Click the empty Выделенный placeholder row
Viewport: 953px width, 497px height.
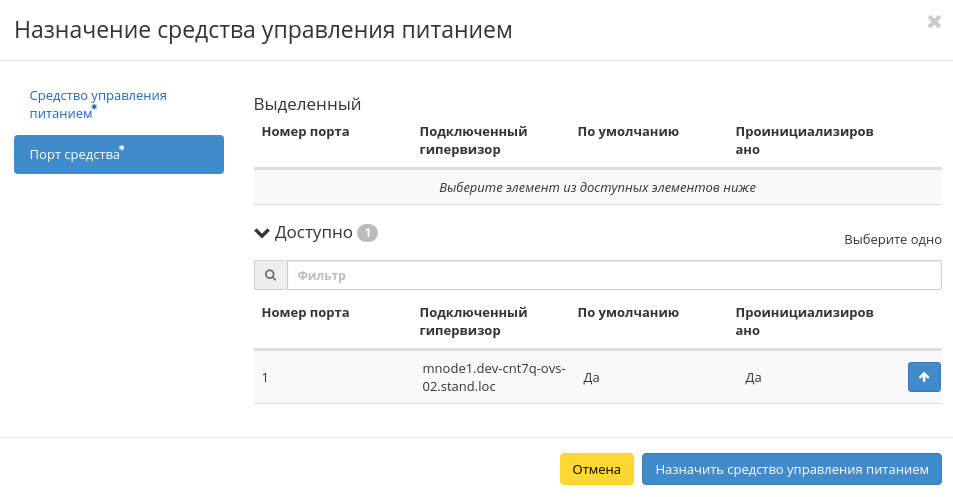(597, 187)
